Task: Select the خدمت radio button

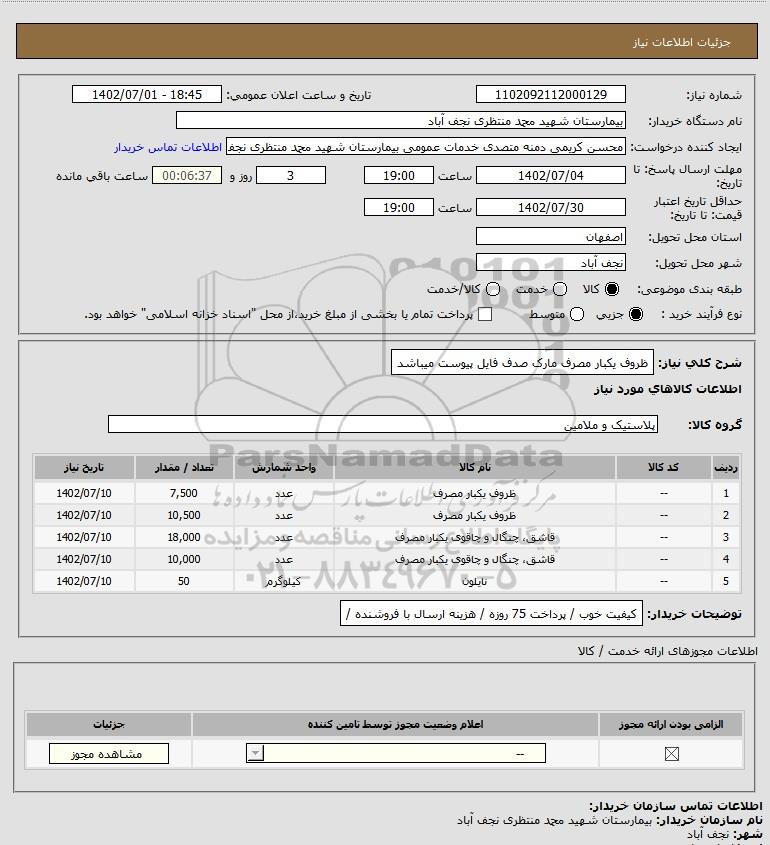Action: click(x=560, y=289)
